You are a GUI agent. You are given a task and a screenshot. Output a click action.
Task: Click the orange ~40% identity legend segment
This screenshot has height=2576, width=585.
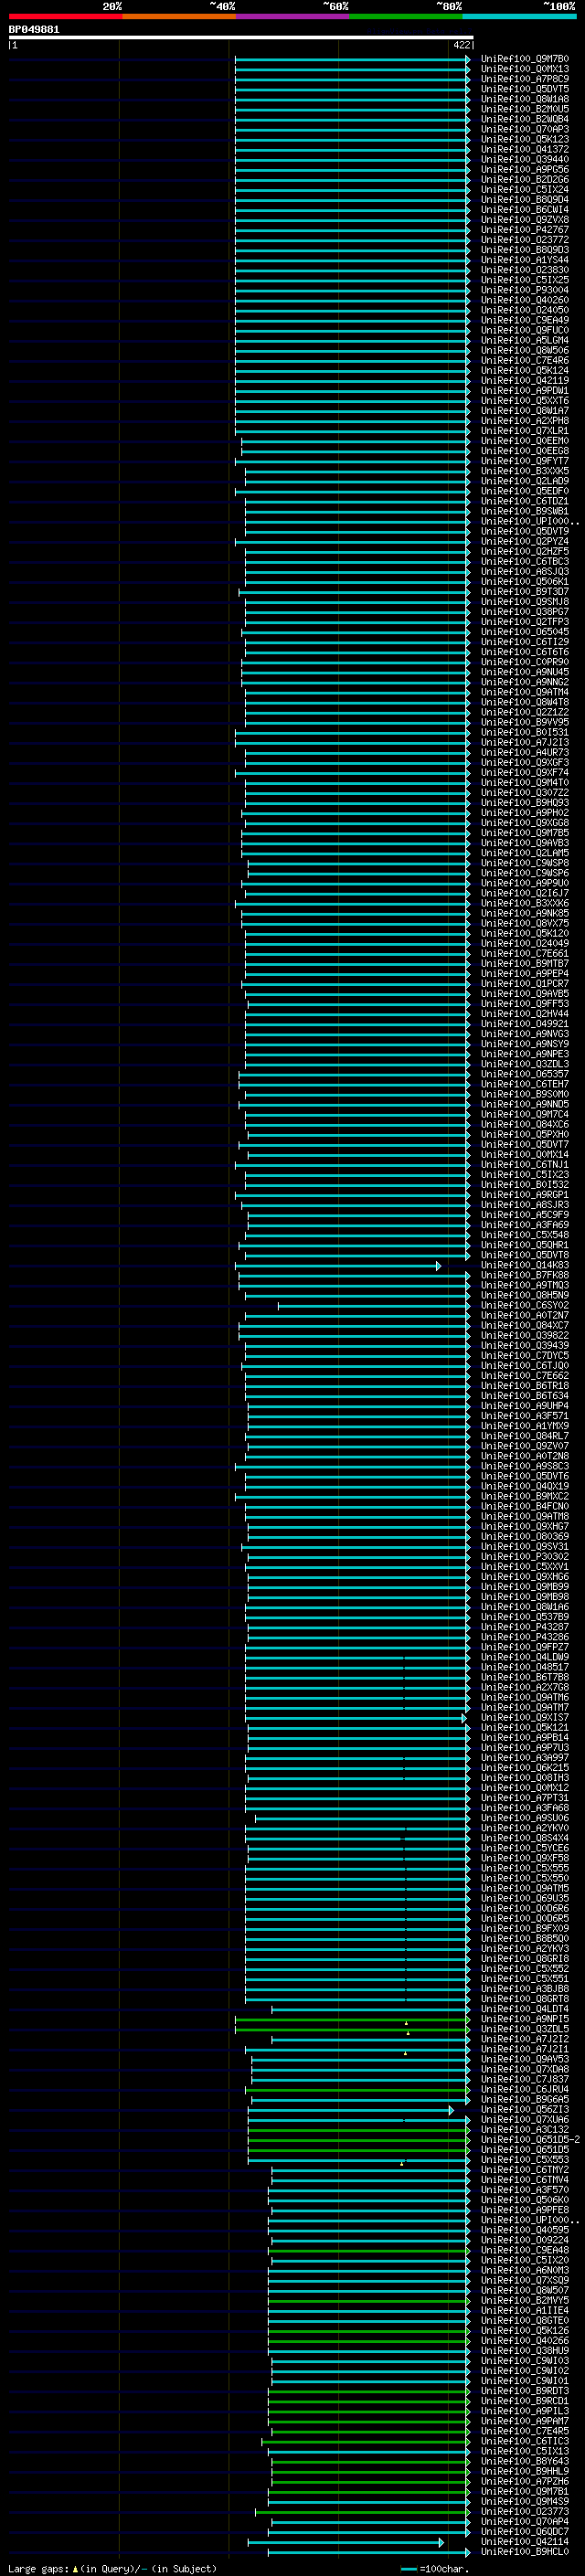point(179,17)
